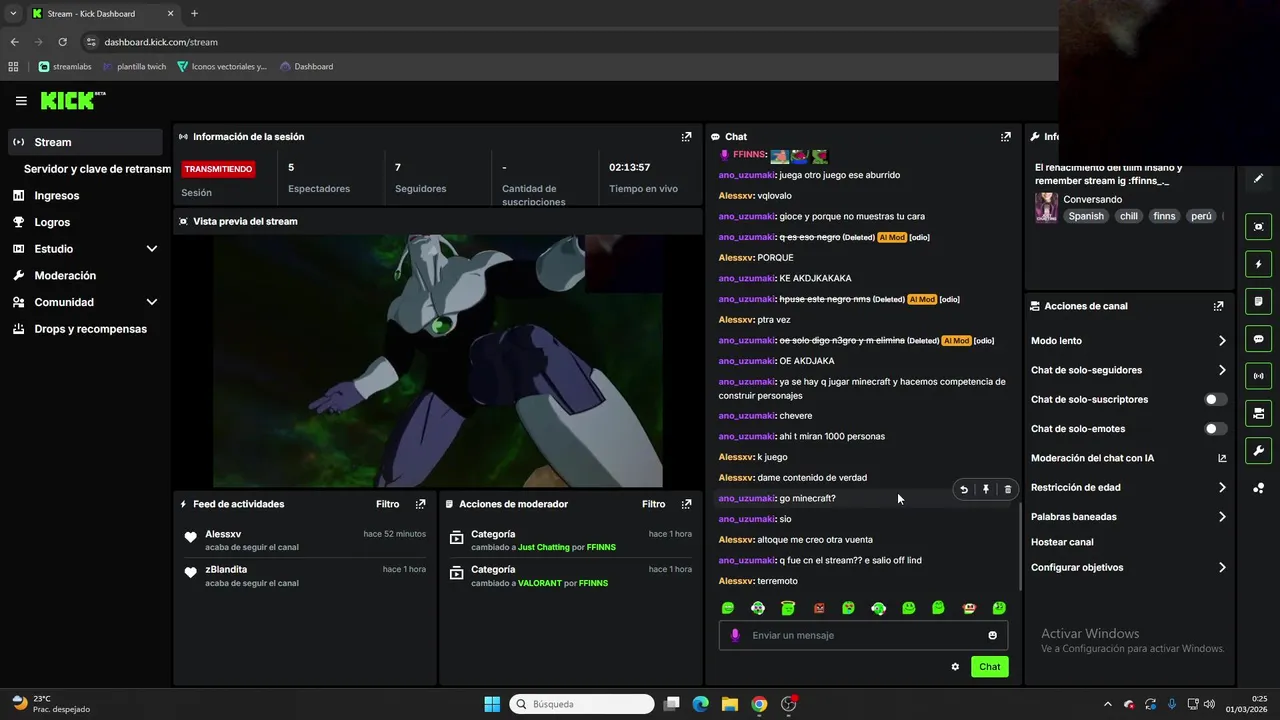Undo action on the 'go minecraft?' message

pos(964,490)
